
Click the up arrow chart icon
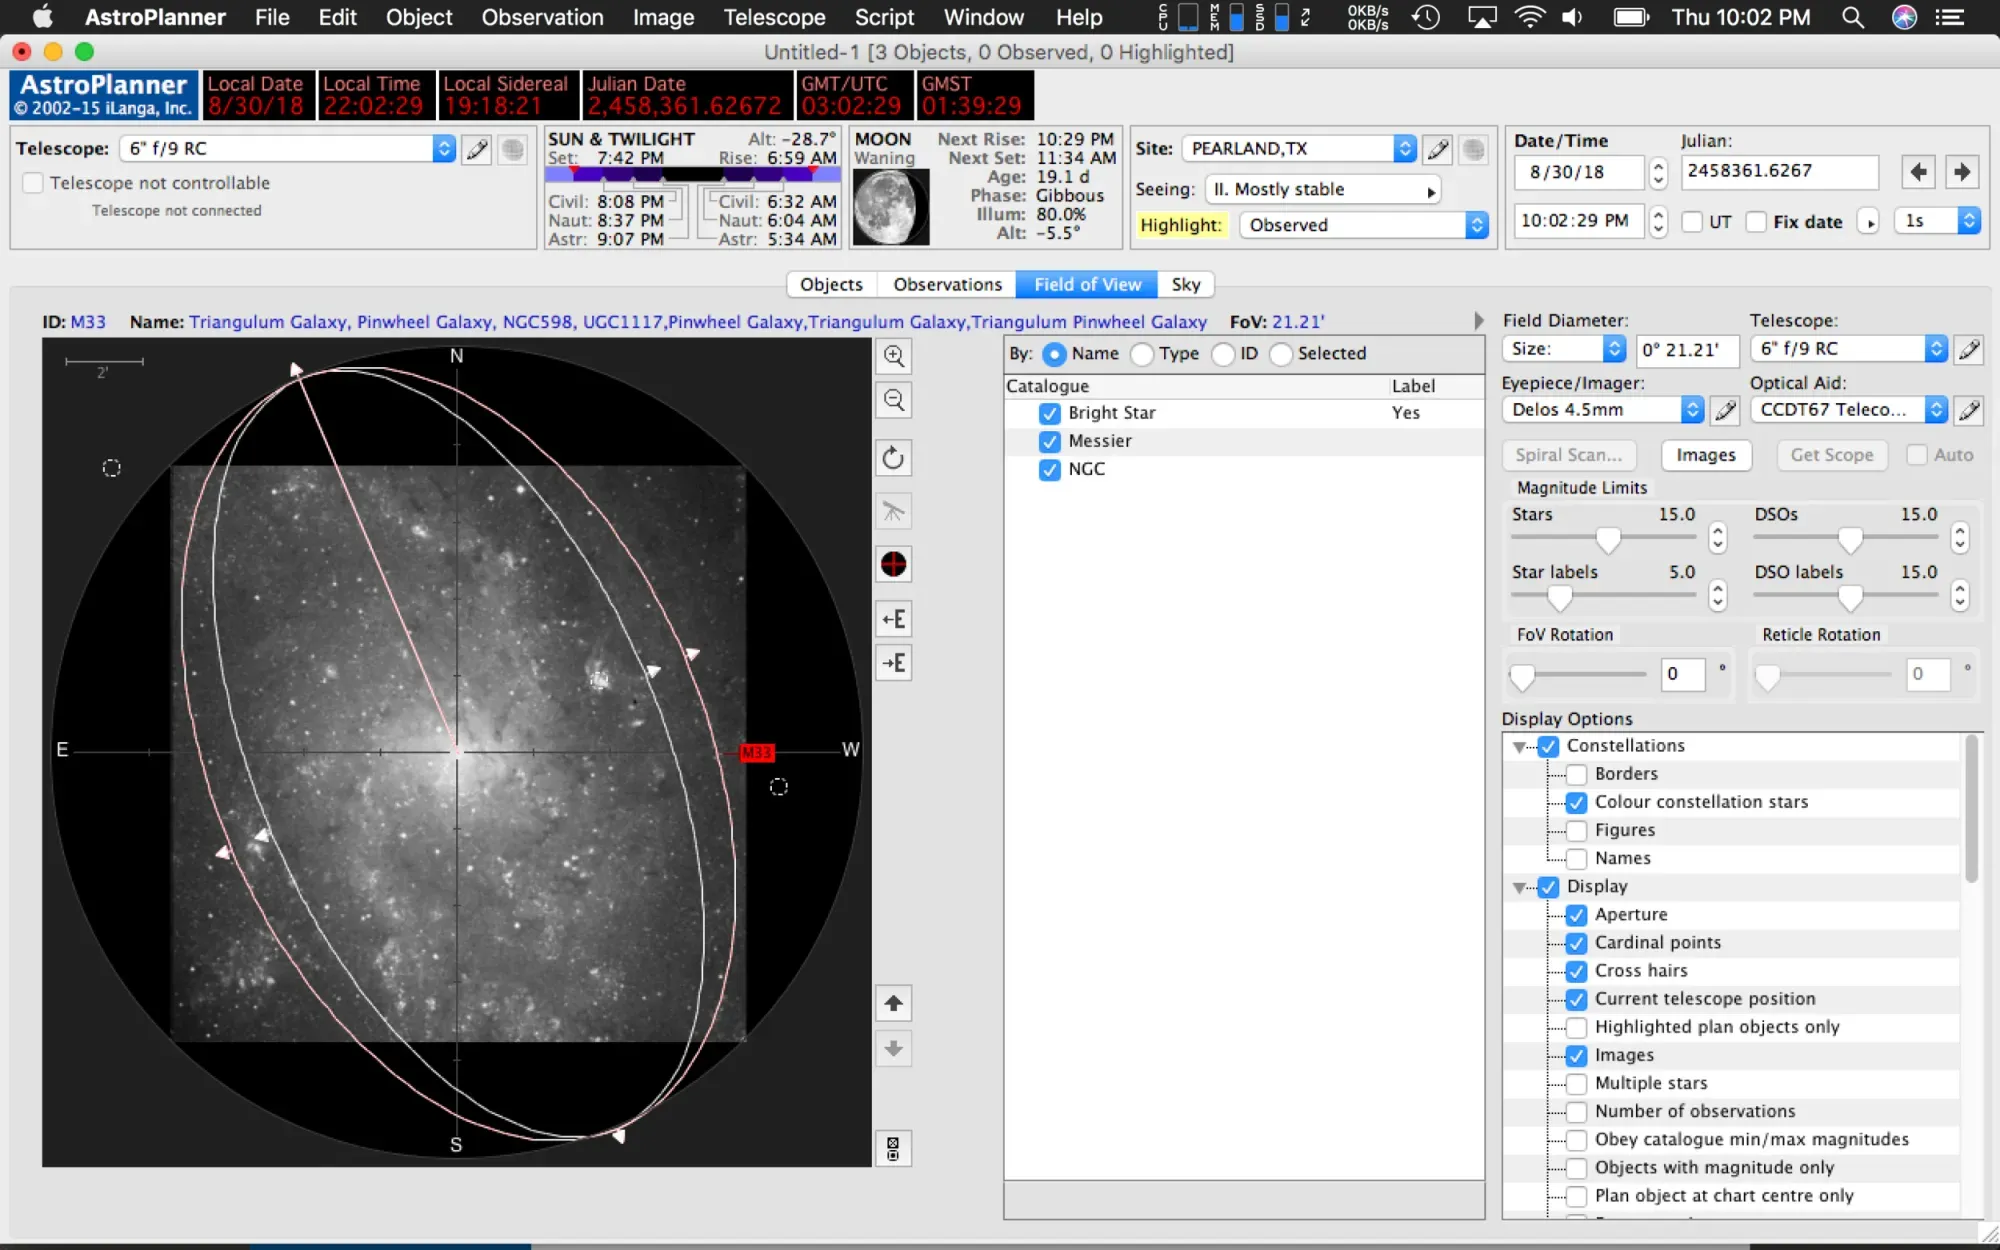(893, 1003)
